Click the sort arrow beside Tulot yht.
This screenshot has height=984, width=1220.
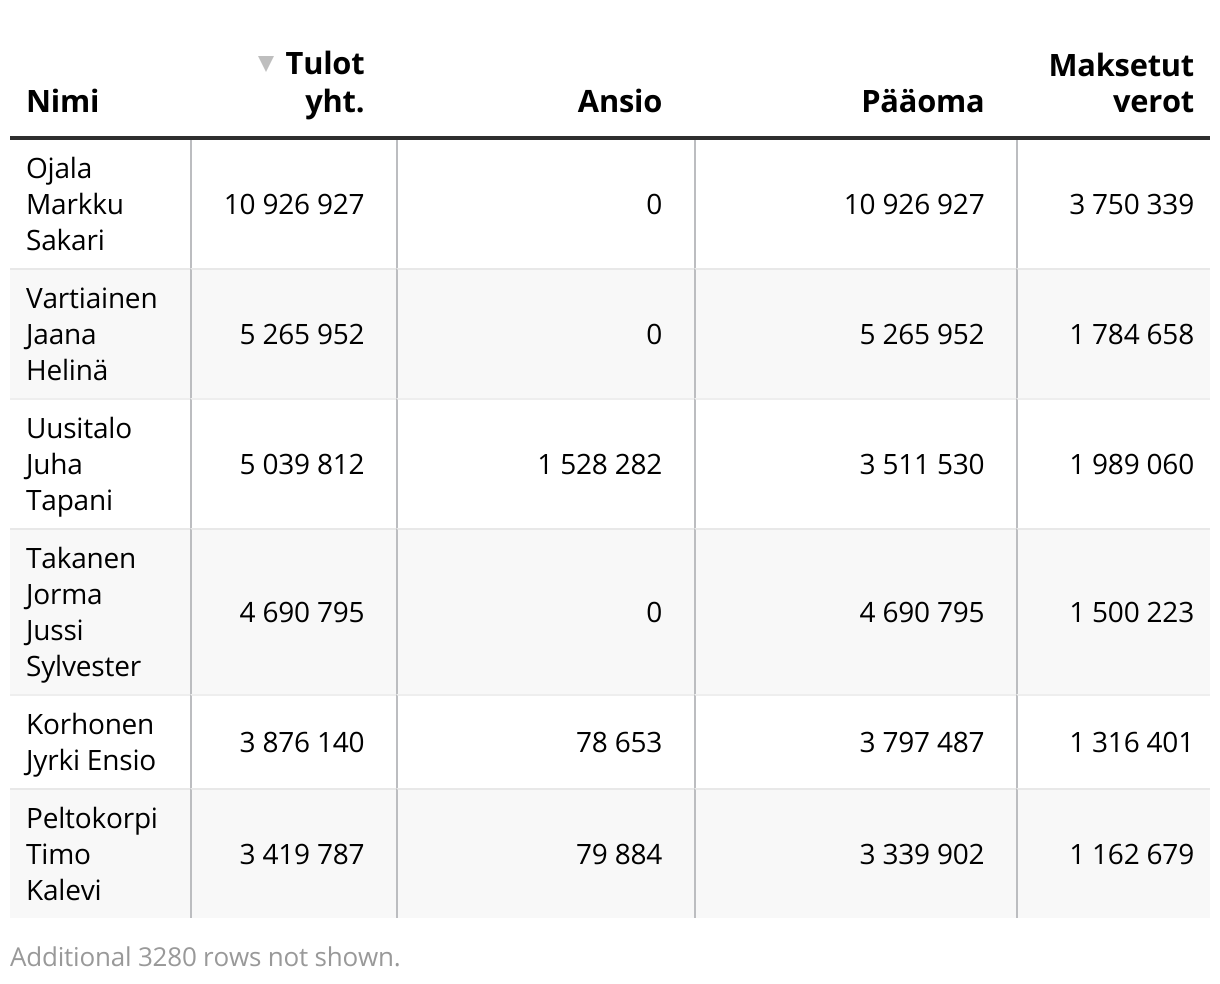click(265, 64)
